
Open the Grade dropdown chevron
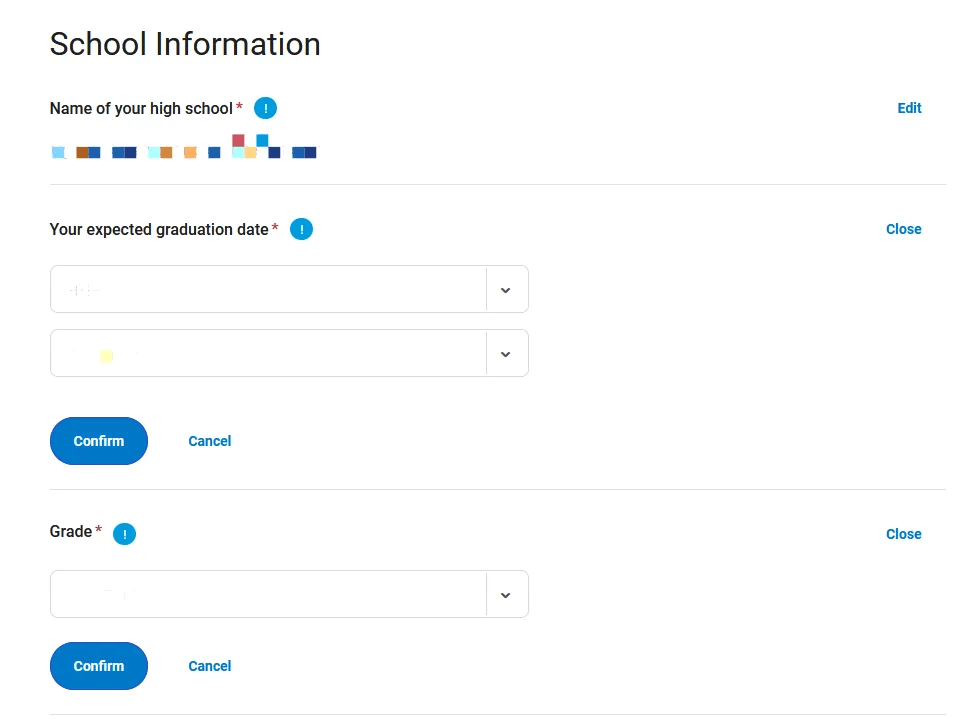pos(506,595)
